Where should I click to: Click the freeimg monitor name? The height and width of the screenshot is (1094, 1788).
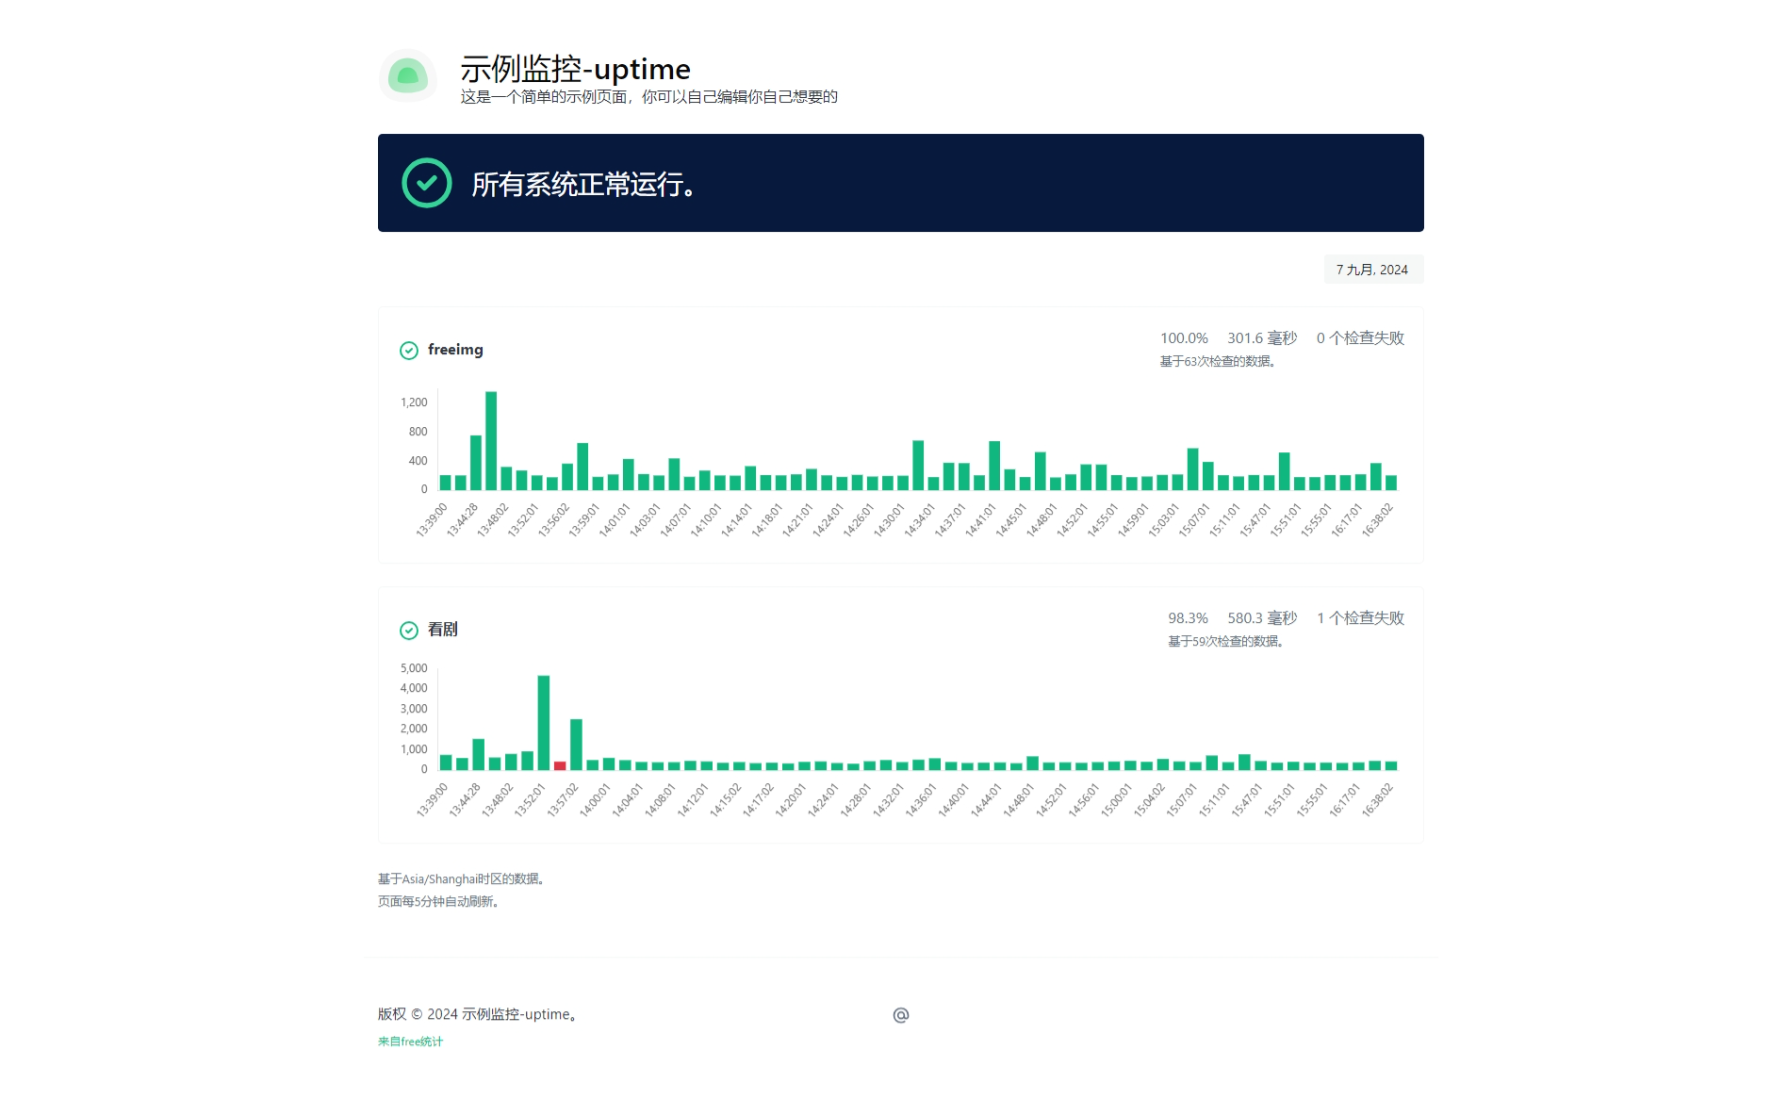pos(454,350)
